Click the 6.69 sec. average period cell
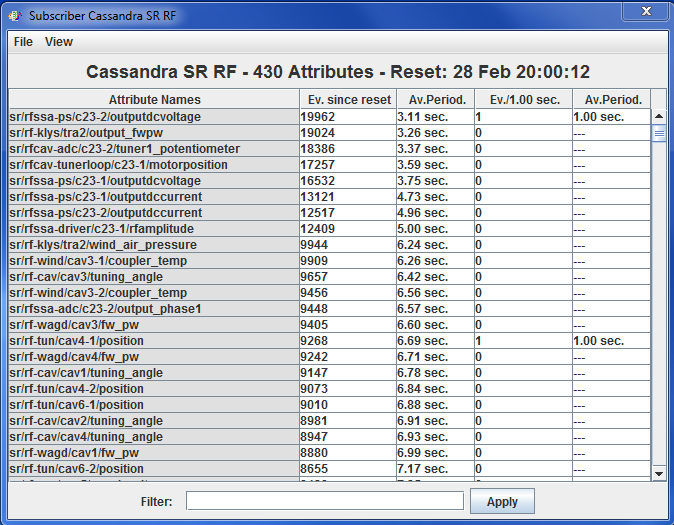674x525 pixels. 436,341
